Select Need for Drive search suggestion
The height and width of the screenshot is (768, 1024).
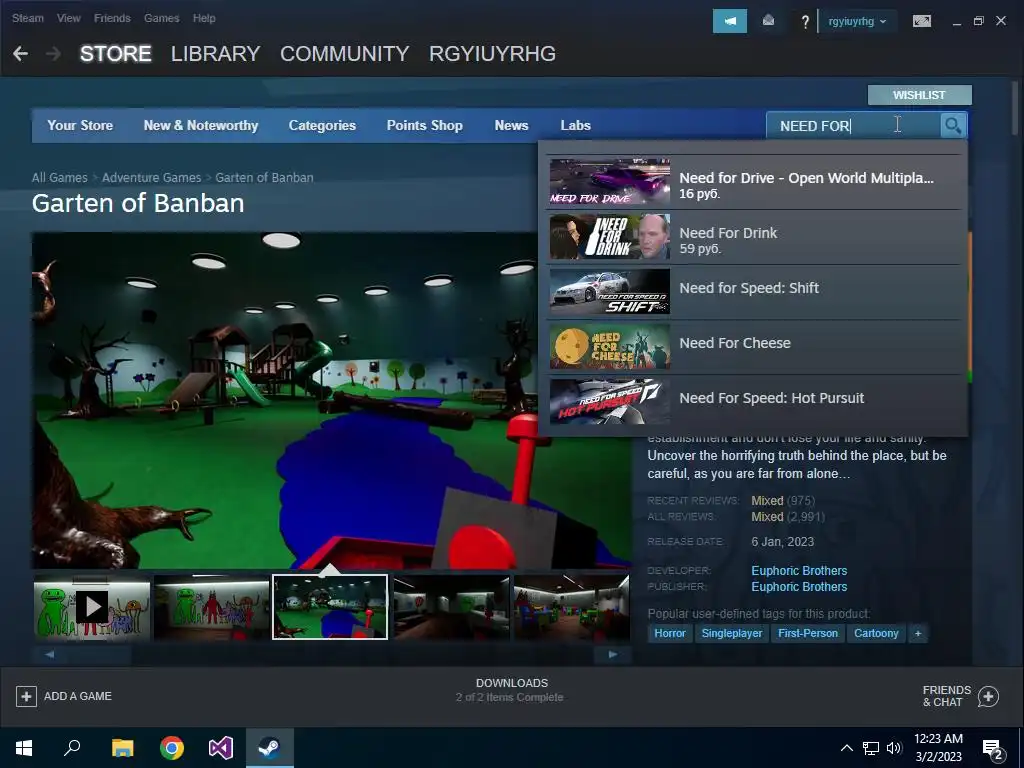[753, 182]
